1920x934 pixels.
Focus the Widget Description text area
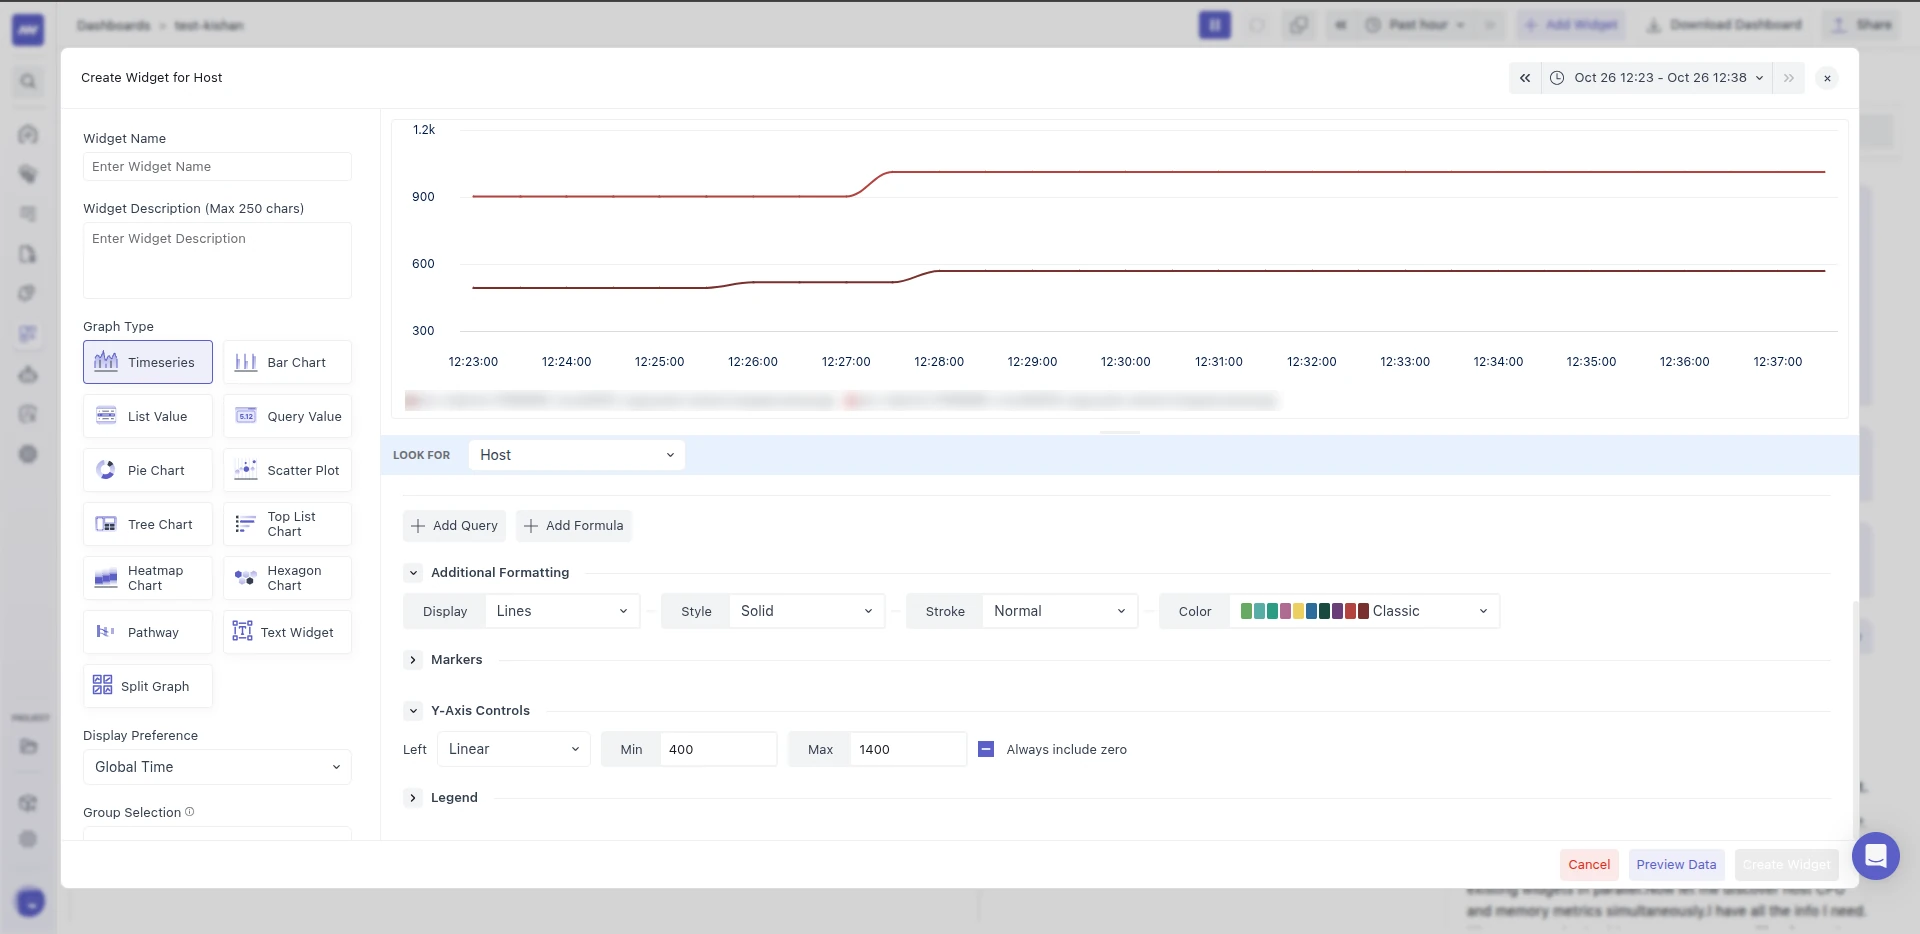click(x=217, y=260)
